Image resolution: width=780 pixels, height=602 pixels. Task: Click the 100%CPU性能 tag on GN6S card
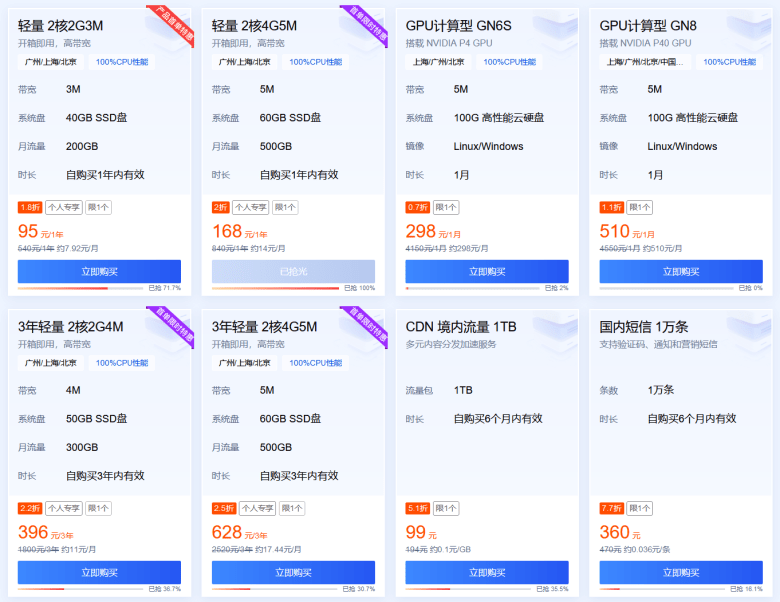point(509,62)
